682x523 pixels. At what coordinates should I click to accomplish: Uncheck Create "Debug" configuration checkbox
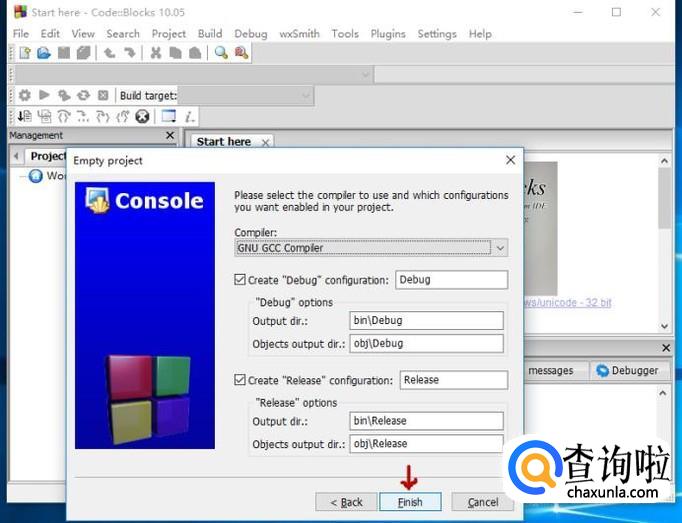pyautogui.click(x=240, y=280)
